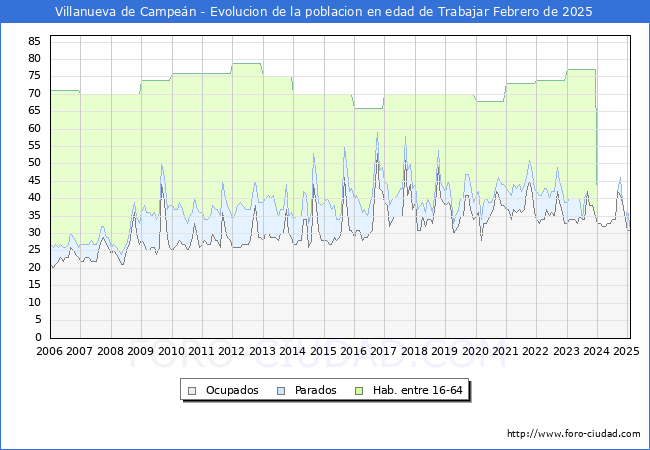Click the 40 y-axis value
This screenshot has width=650, height=450.
[x=34, y=198]
